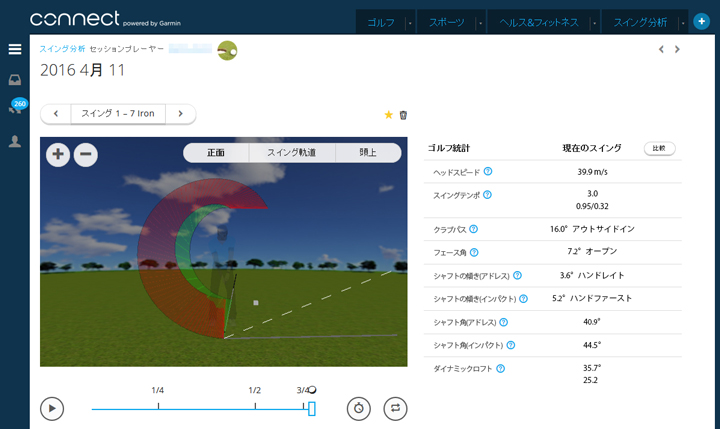
Task: Toggle the swing loop repeat button
Action: (396, 408)
